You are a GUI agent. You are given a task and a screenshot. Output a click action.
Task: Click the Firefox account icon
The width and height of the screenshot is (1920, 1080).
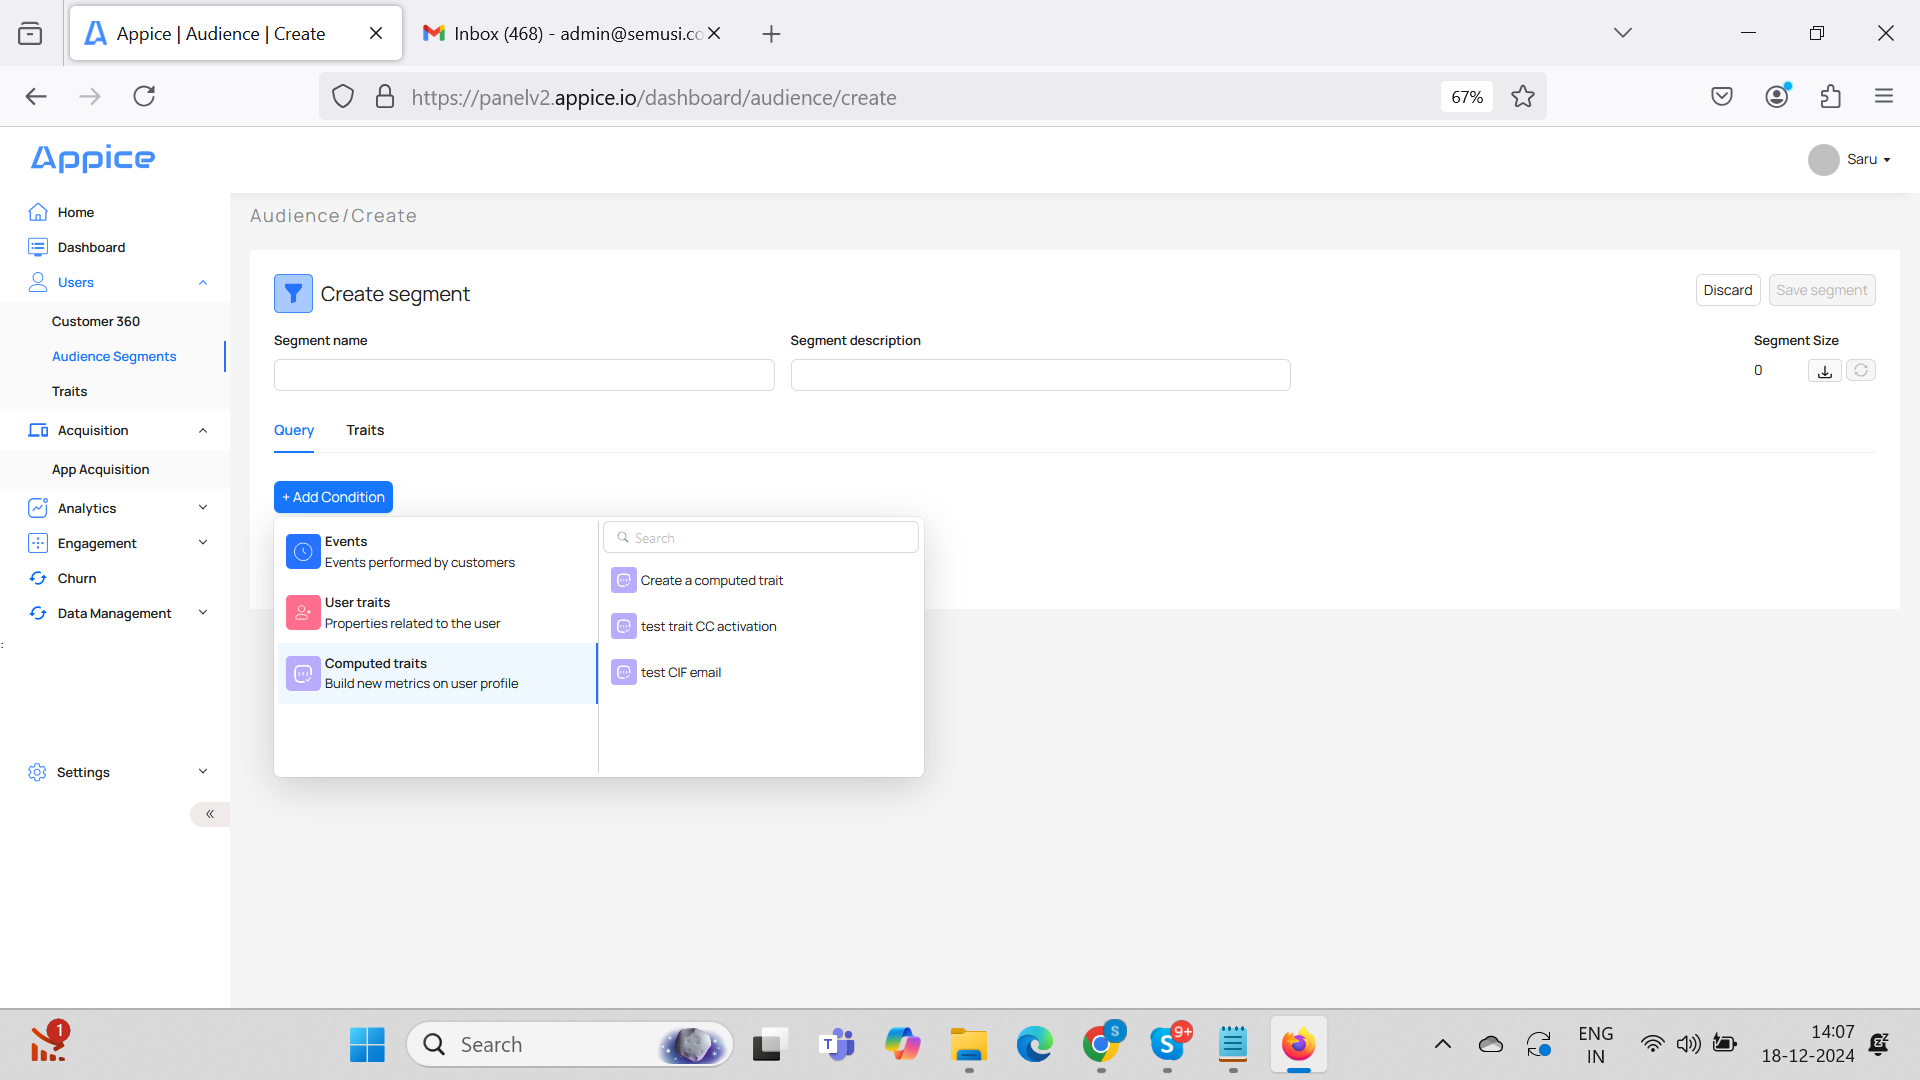pos(1777,96)
